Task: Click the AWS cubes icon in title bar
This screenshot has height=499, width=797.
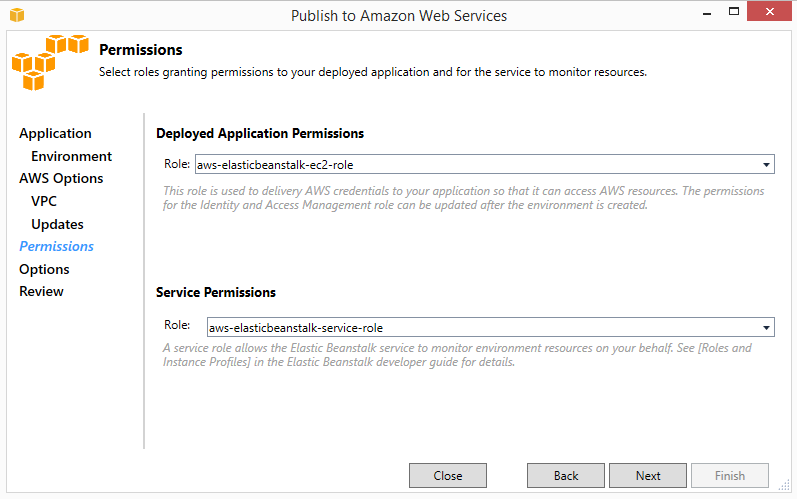Action: point(16,15)
